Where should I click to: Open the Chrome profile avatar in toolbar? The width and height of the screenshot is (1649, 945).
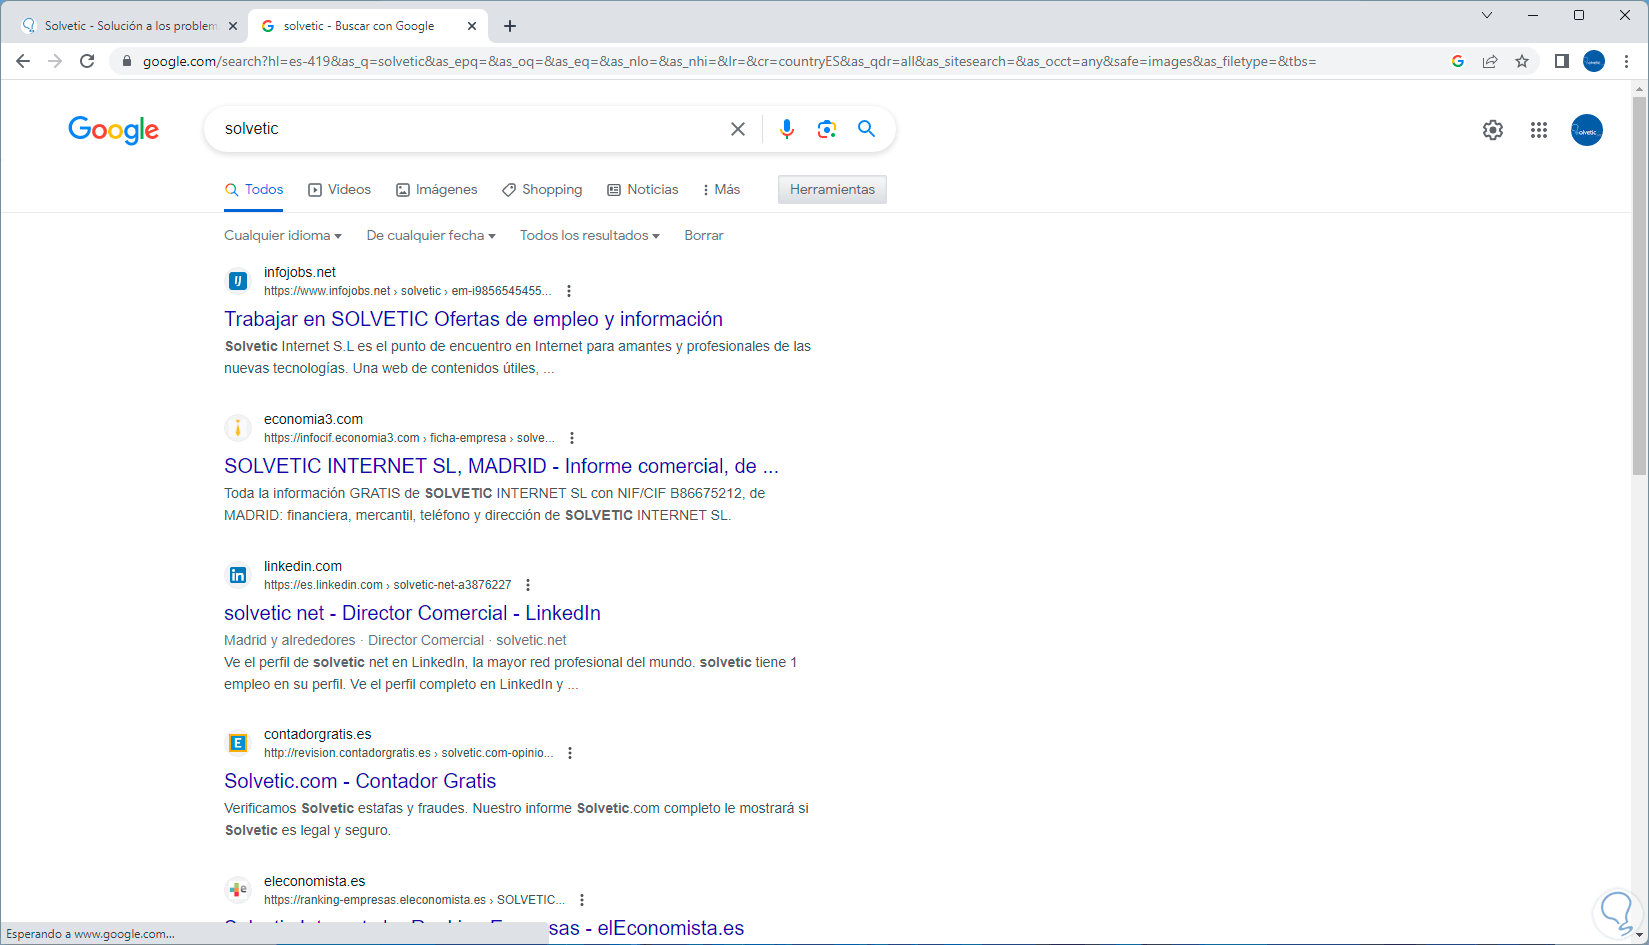tap(1594, 61)
